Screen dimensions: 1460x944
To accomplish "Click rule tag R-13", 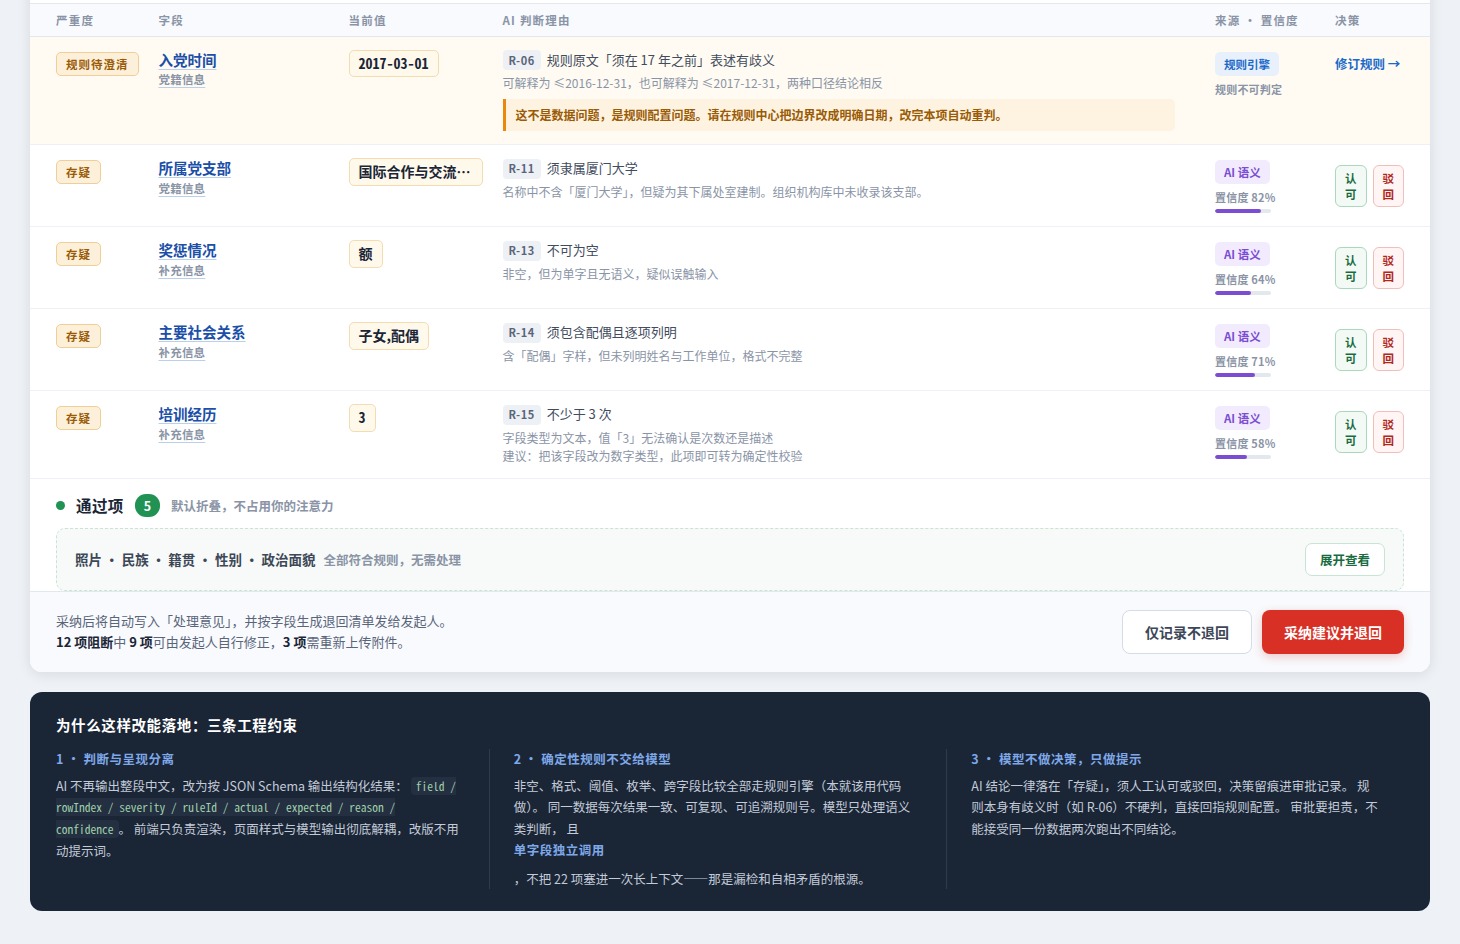I will point(521,251).
